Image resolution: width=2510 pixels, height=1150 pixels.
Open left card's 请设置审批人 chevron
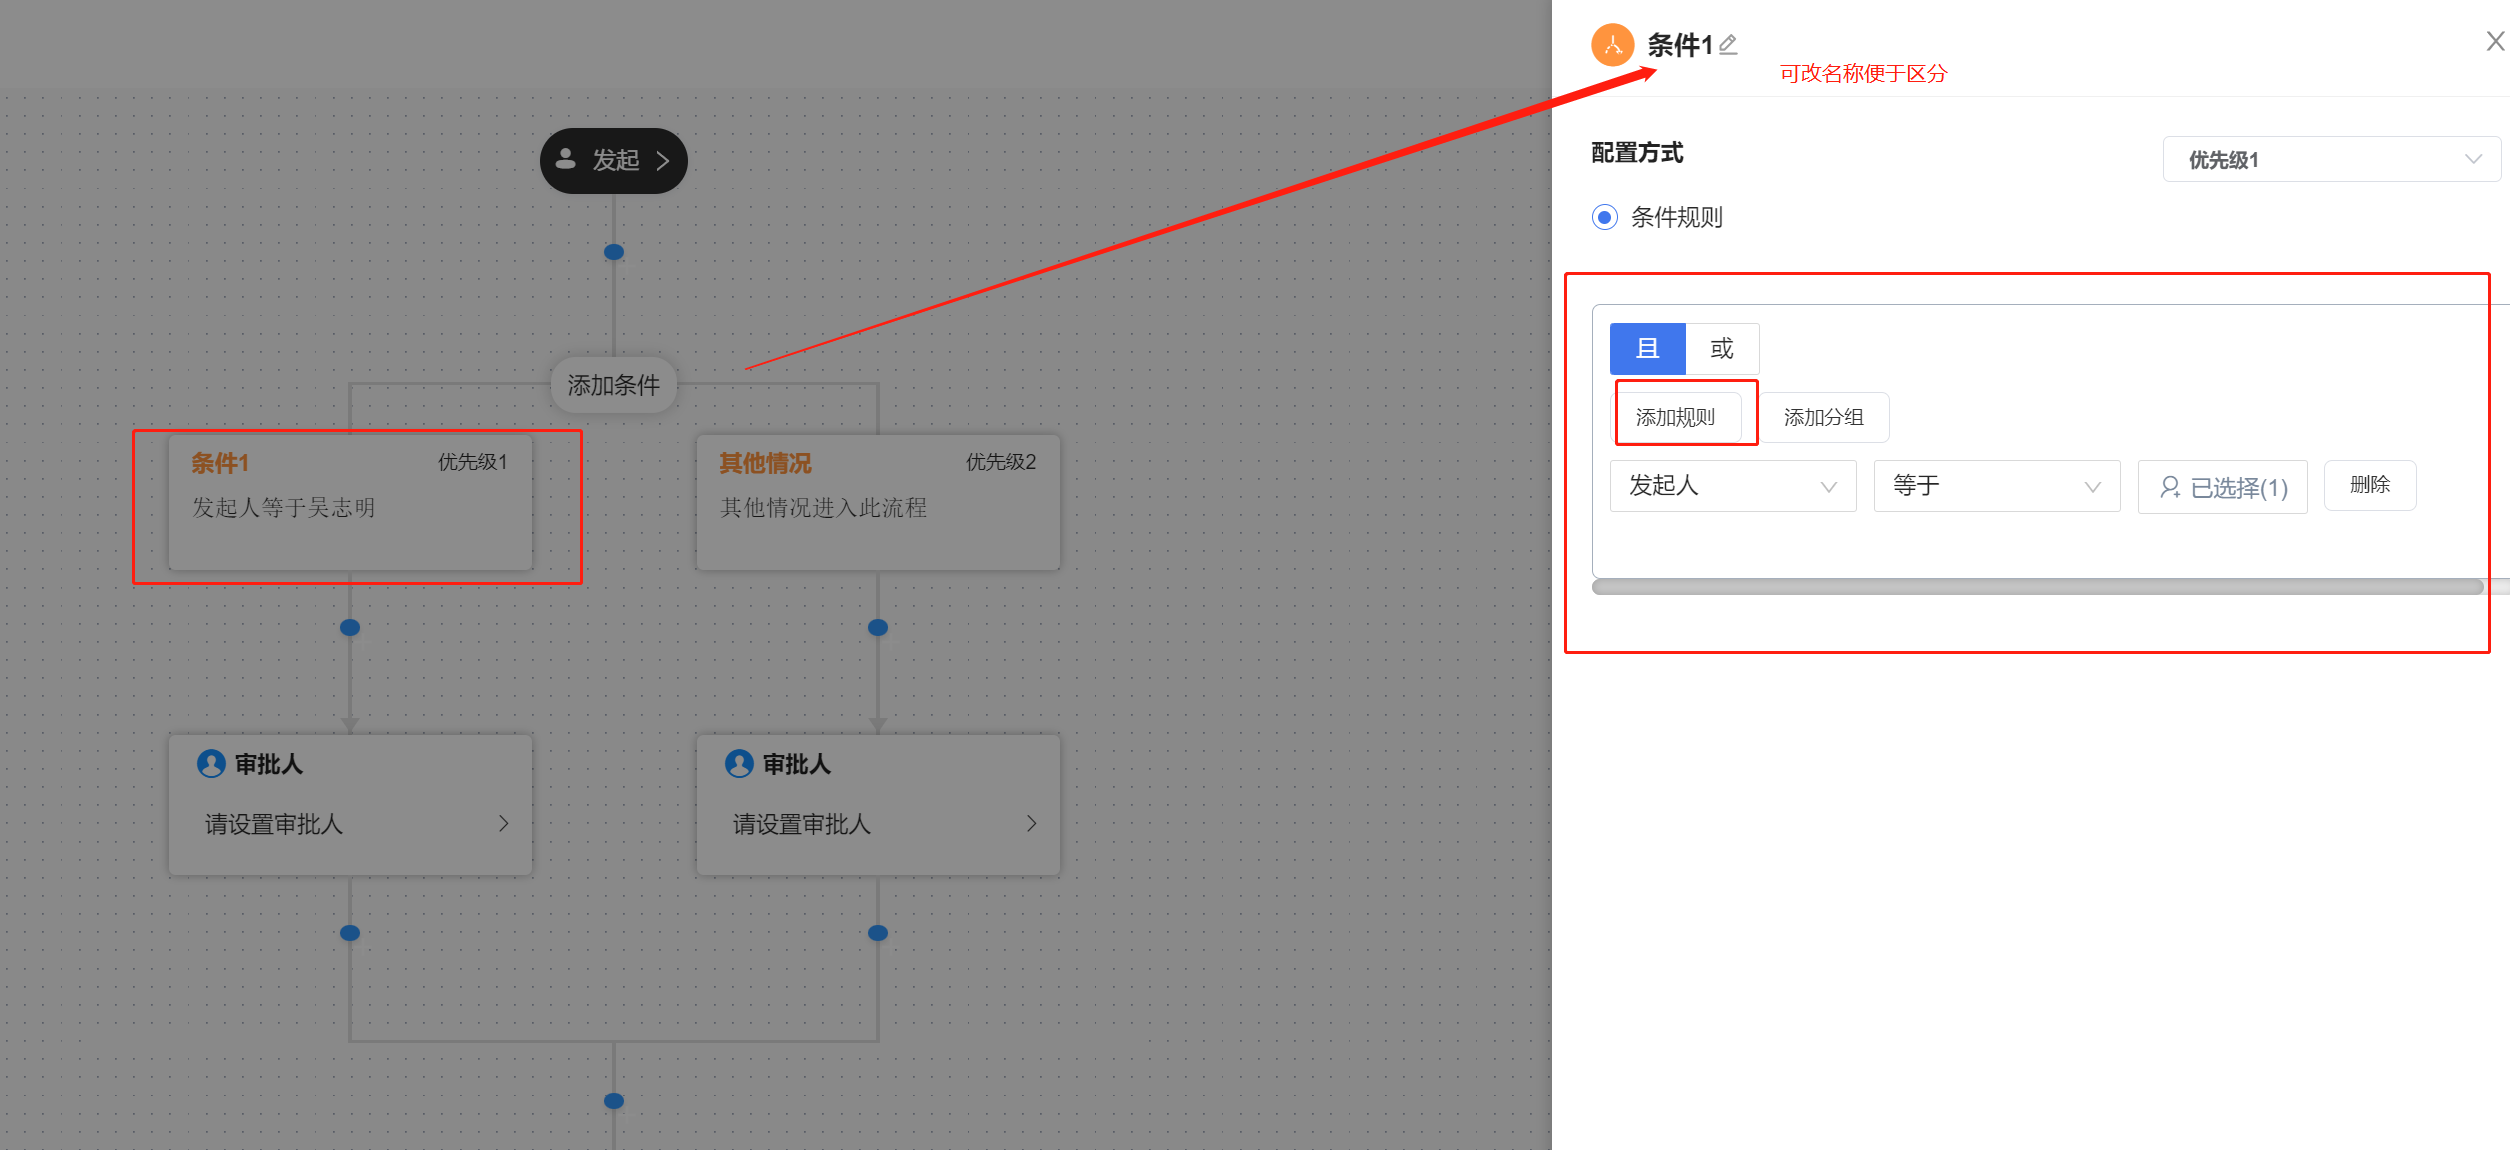(503, 824)
